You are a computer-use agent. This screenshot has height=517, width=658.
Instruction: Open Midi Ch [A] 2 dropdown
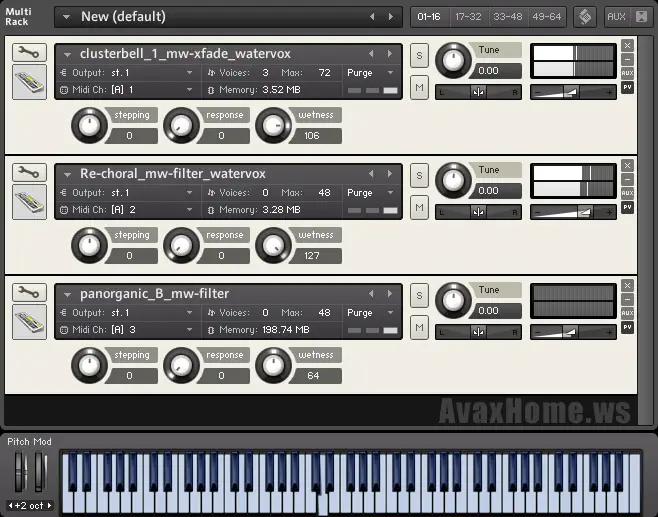tap(189, 209)
